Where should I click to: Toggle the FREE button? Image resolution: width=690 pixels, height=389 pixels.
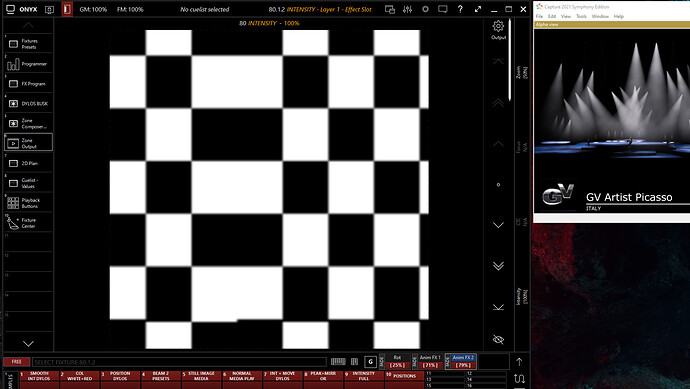[x=17, y=362]
